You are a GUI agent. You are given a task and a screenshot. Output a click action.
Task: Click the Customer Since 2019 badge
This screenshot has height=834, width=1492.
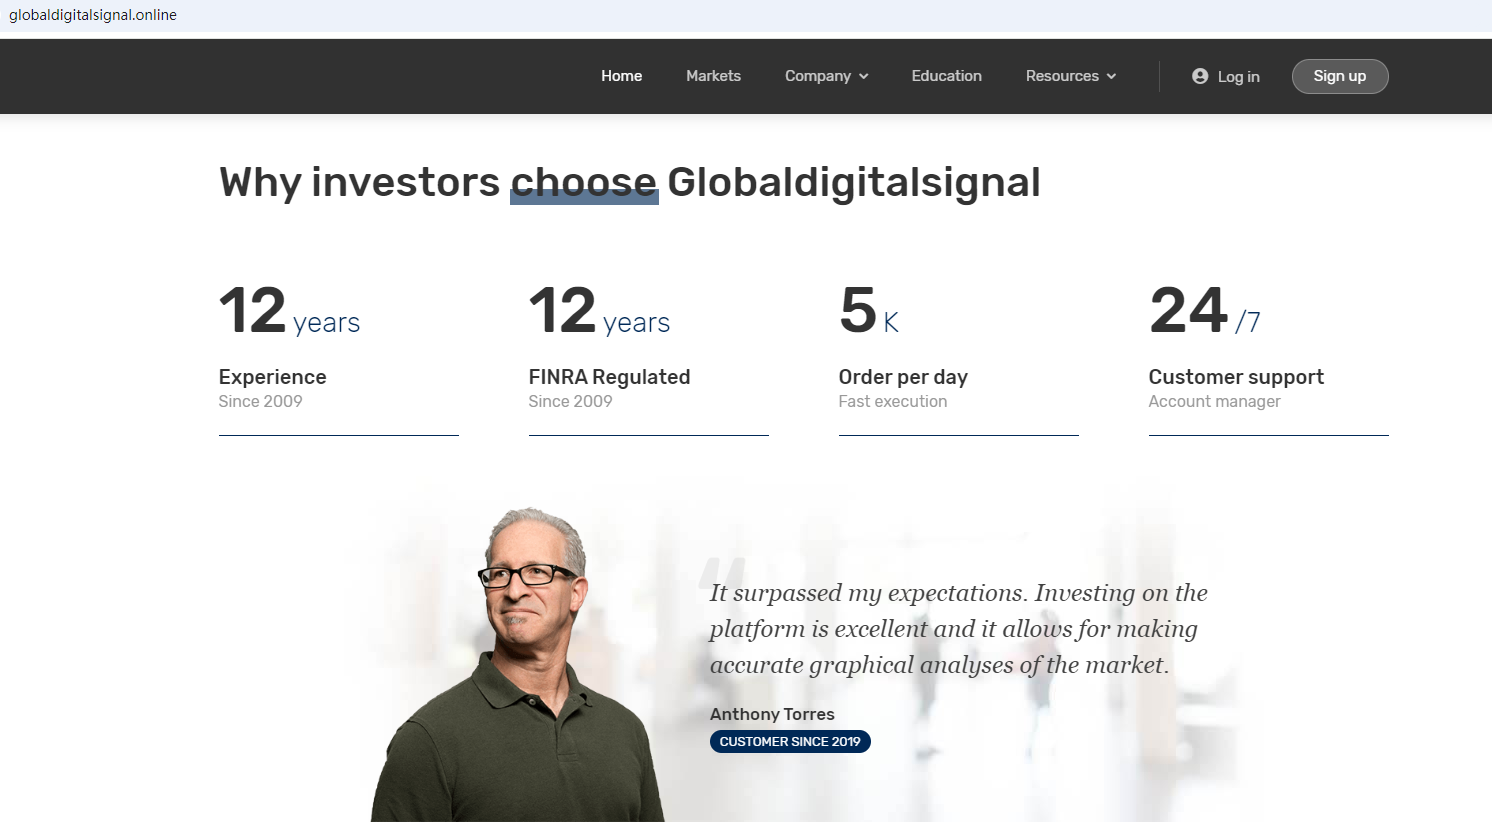[x=790, y=742]
